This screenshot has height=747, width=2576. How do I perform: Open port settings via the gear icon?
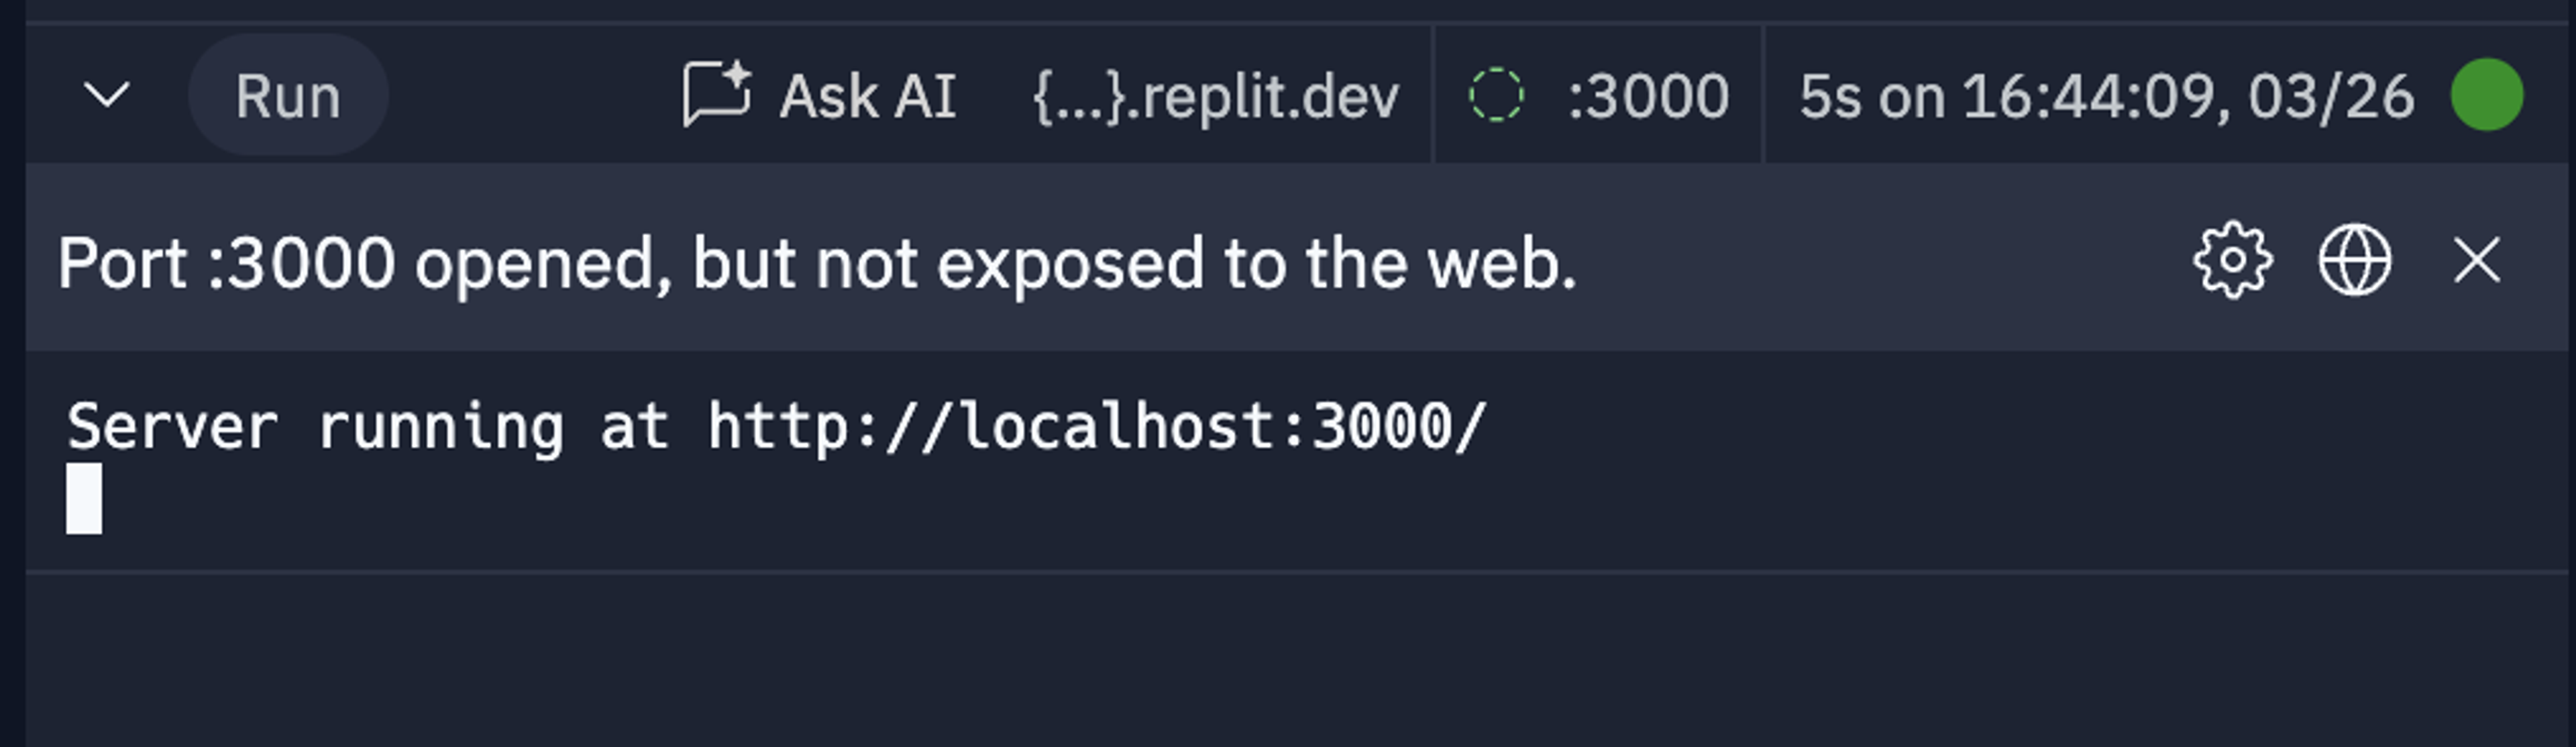click(2233, 260)
